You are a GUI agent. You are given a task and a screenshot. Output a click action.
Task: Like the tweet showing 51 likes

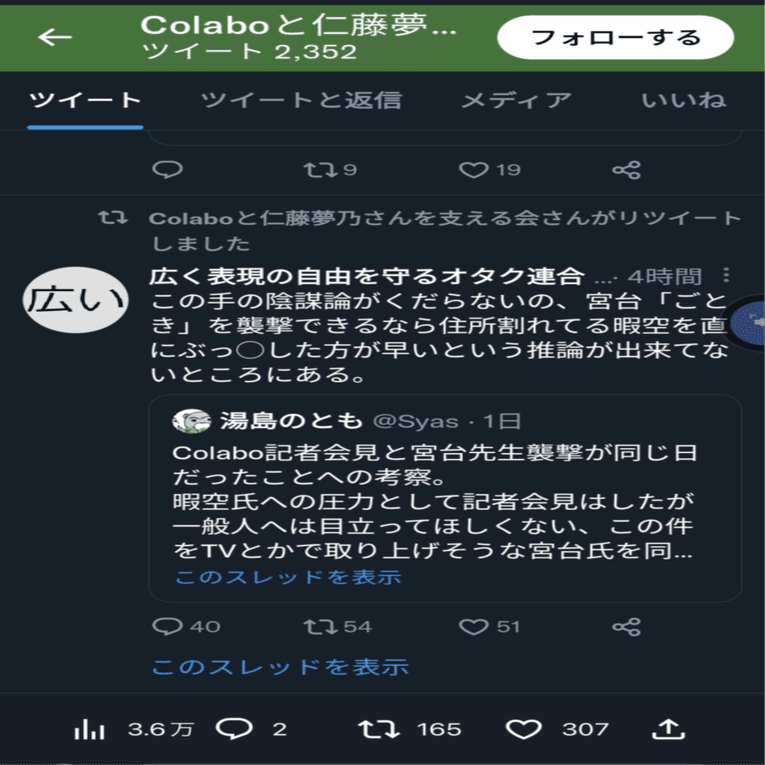click(x=489, y=626)
